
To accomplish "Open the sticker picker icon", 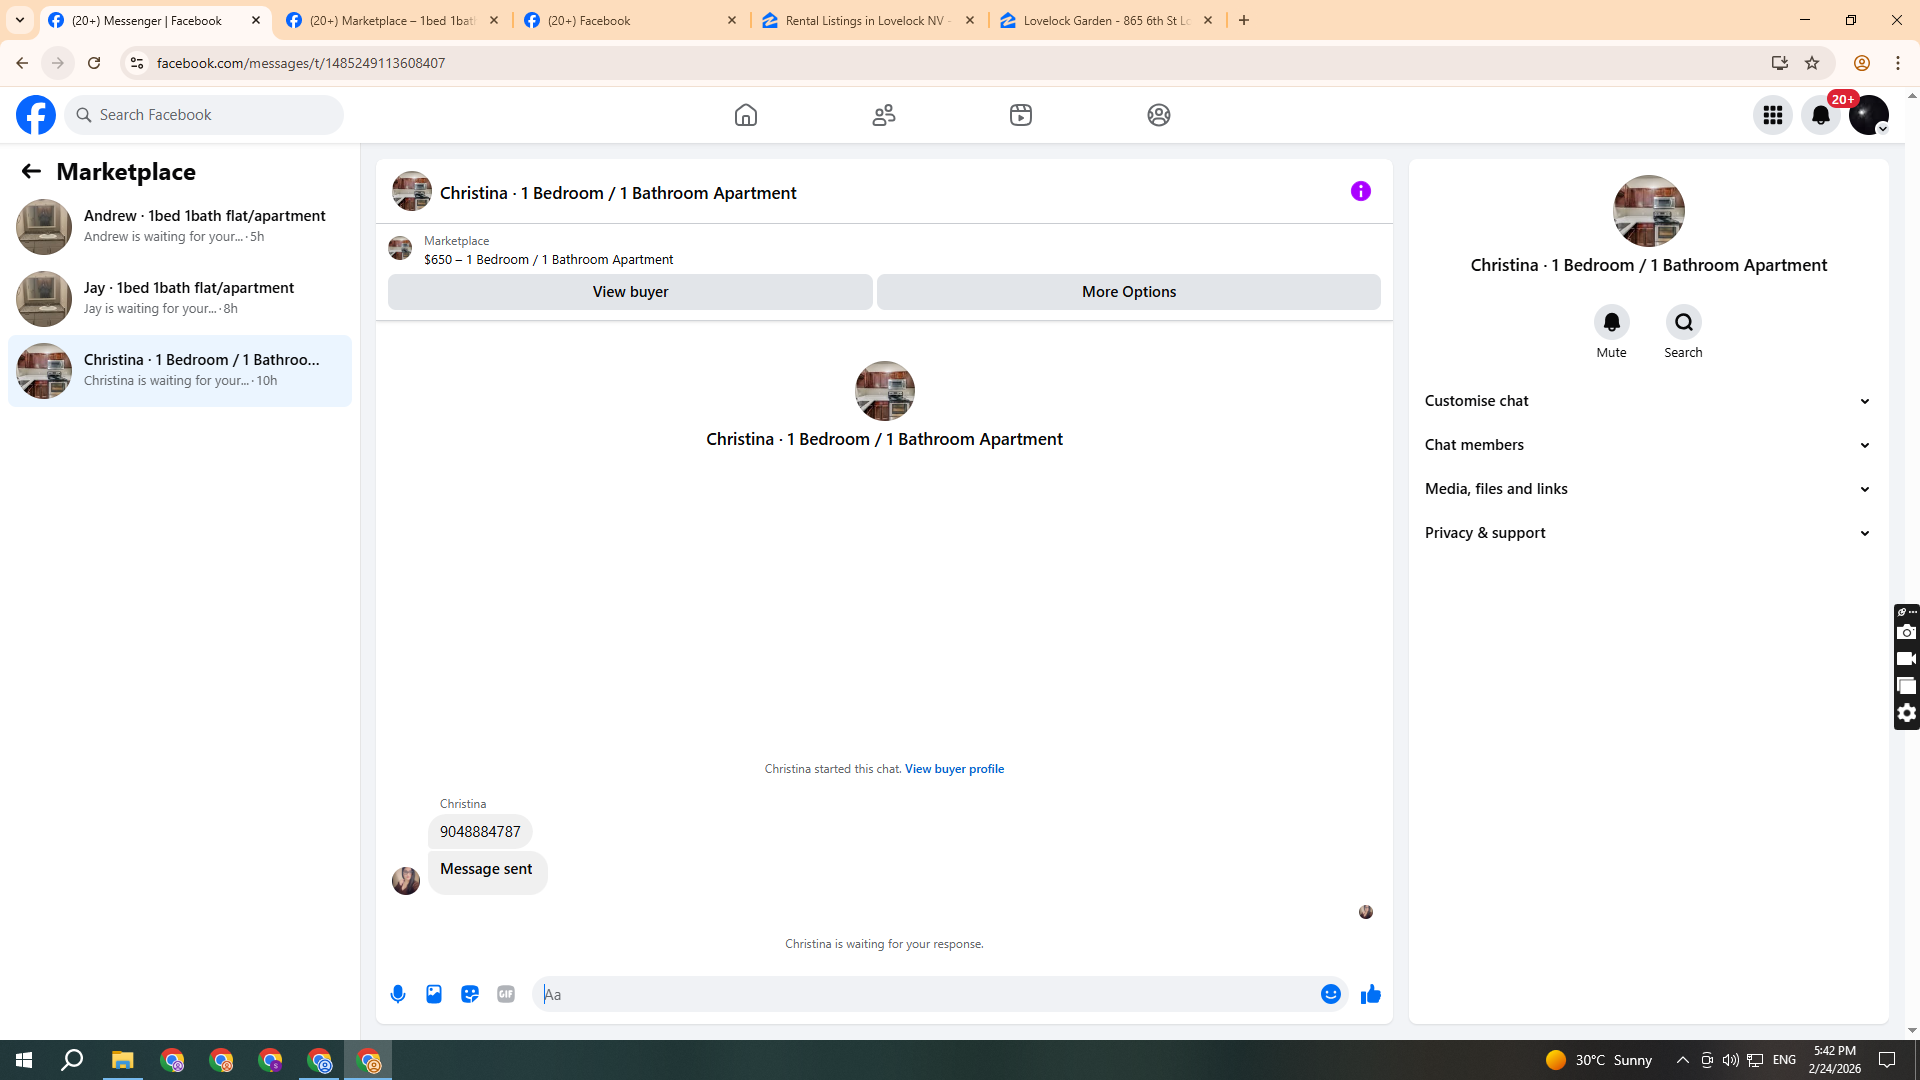I will (x=470, y=994).
